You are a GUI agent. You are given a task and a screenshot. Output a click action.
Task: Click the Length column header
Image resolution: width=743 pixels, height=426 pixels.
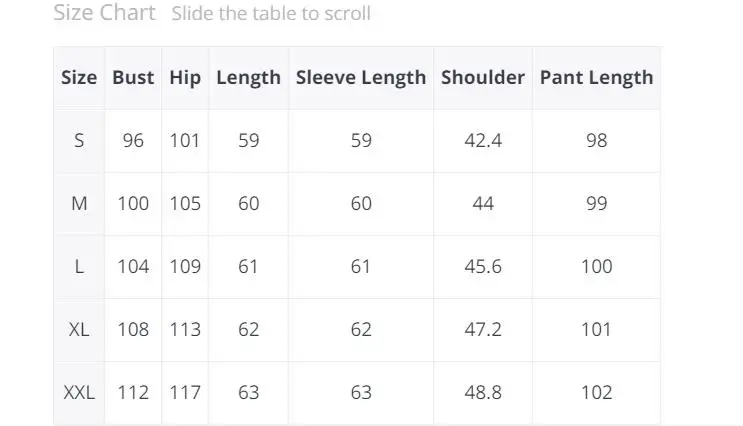[x=248, y=77]
